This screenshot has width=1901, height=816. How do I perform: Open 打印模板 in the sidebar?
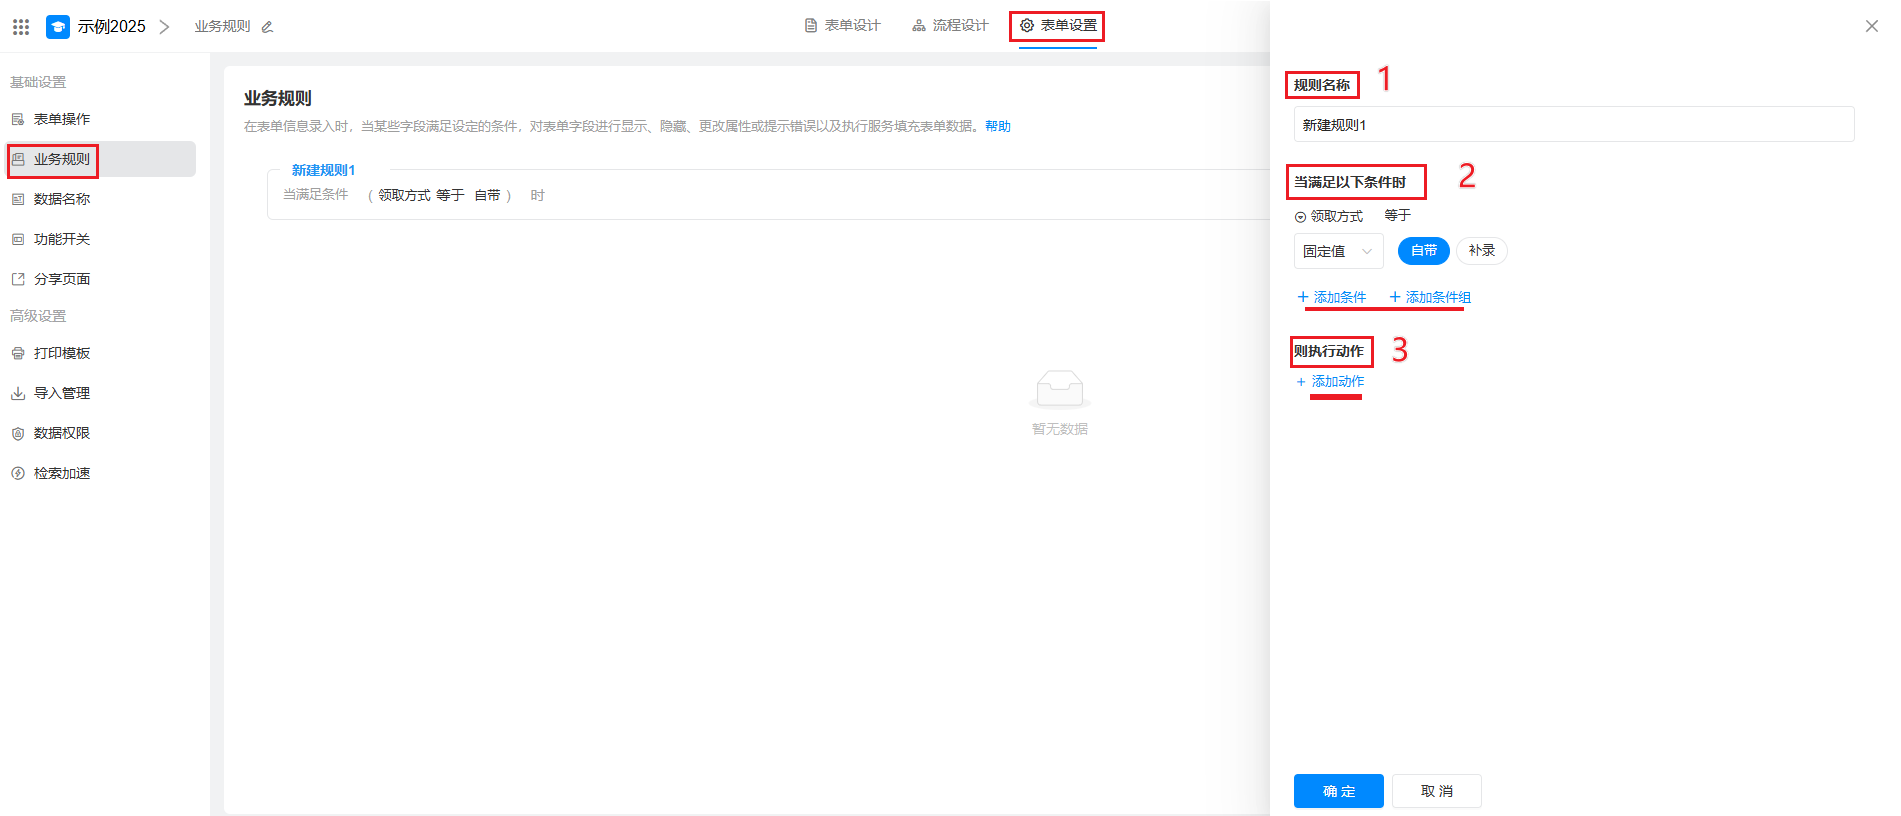pos(61,353)
